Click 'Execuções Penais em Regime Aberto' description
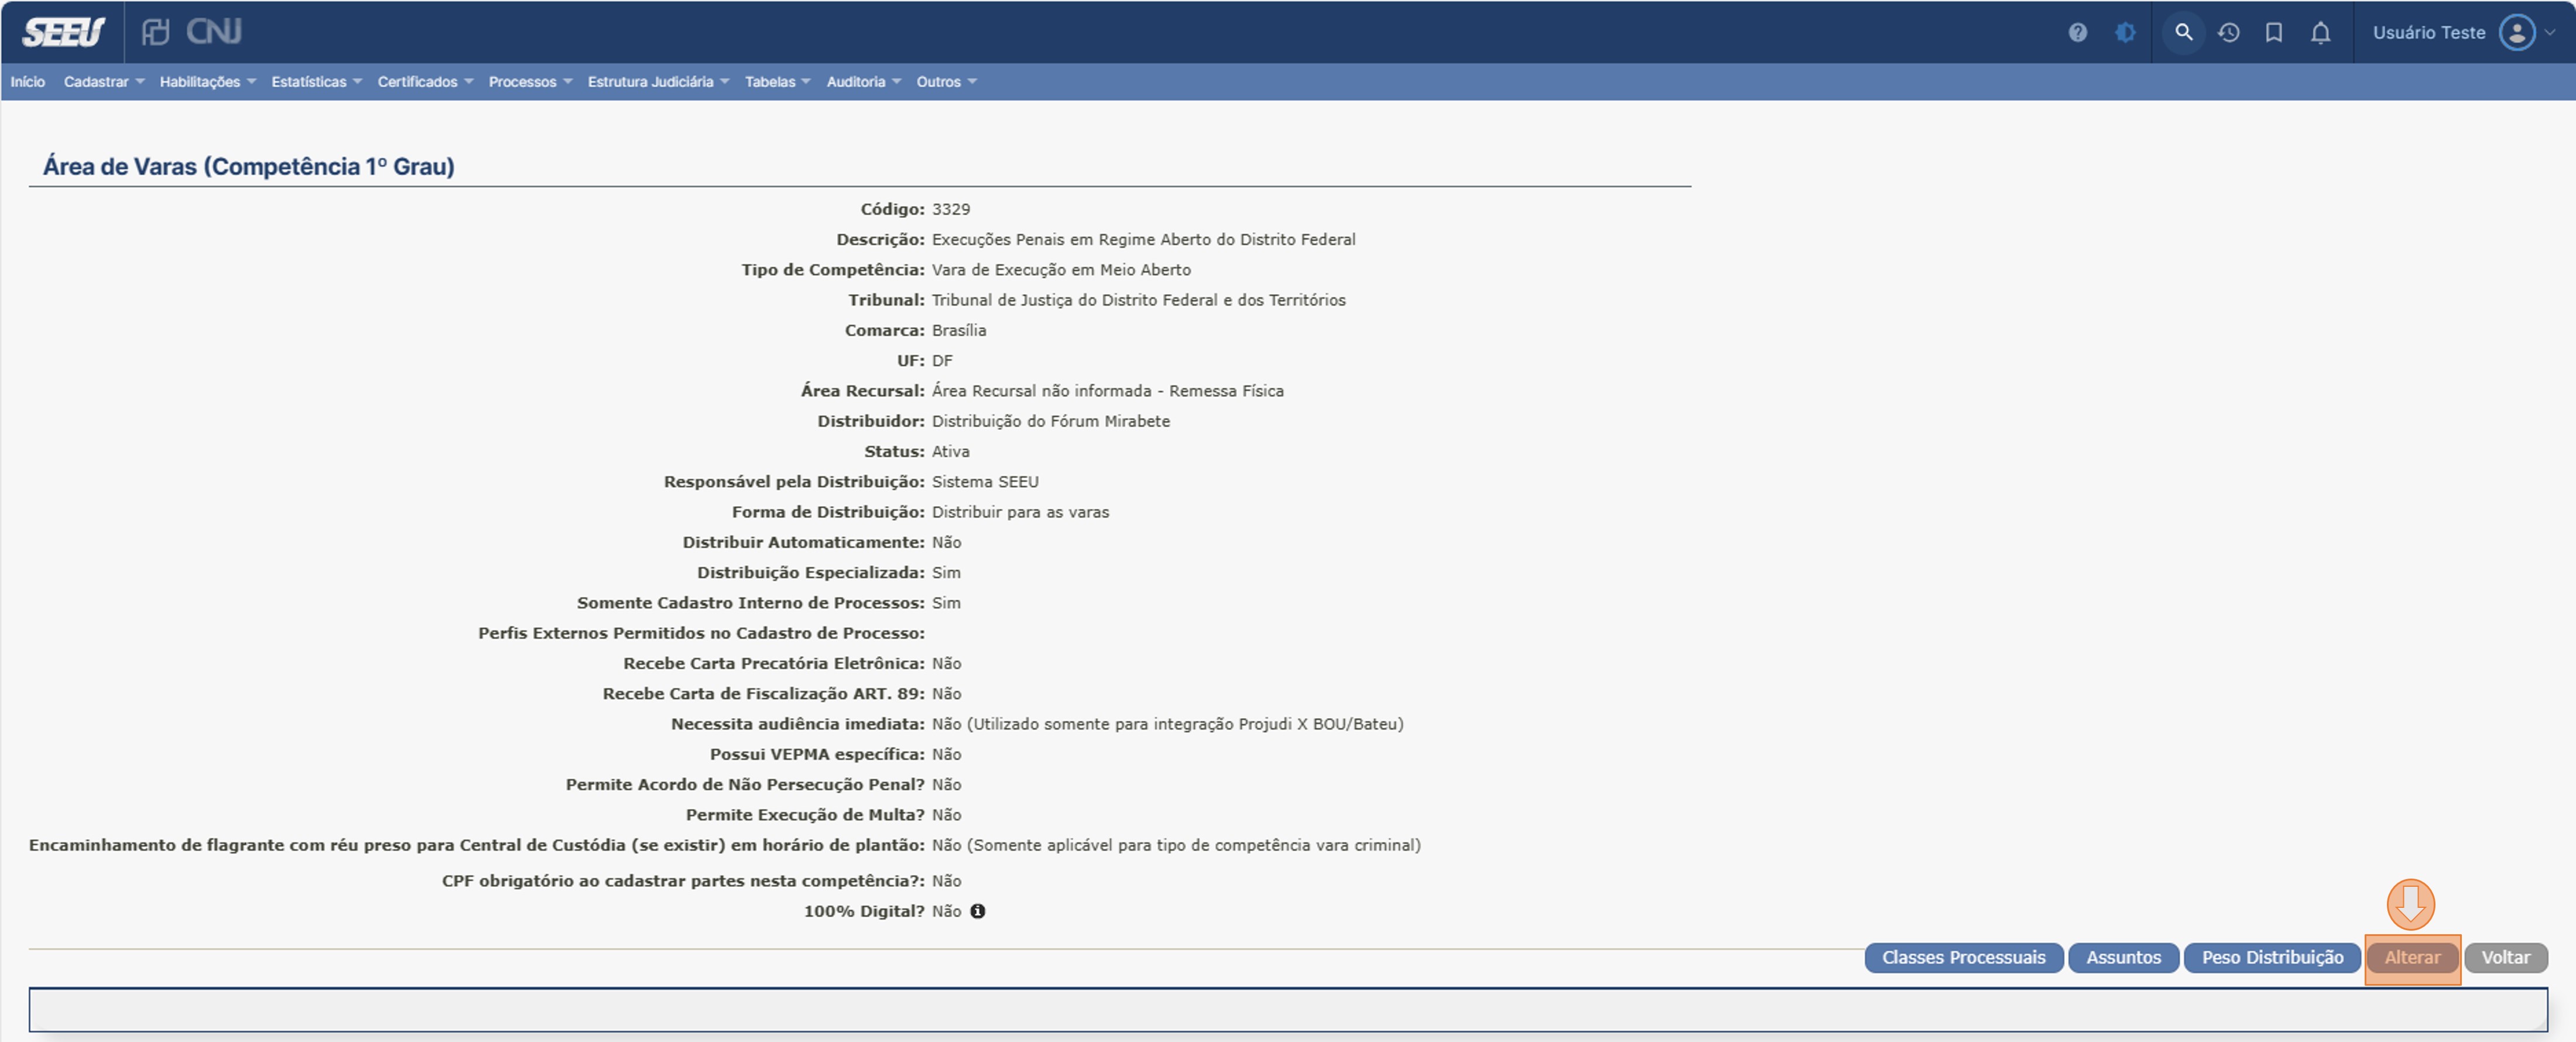The image size is (2576, 1042). pyautogui.click(x=1143, y=239)
